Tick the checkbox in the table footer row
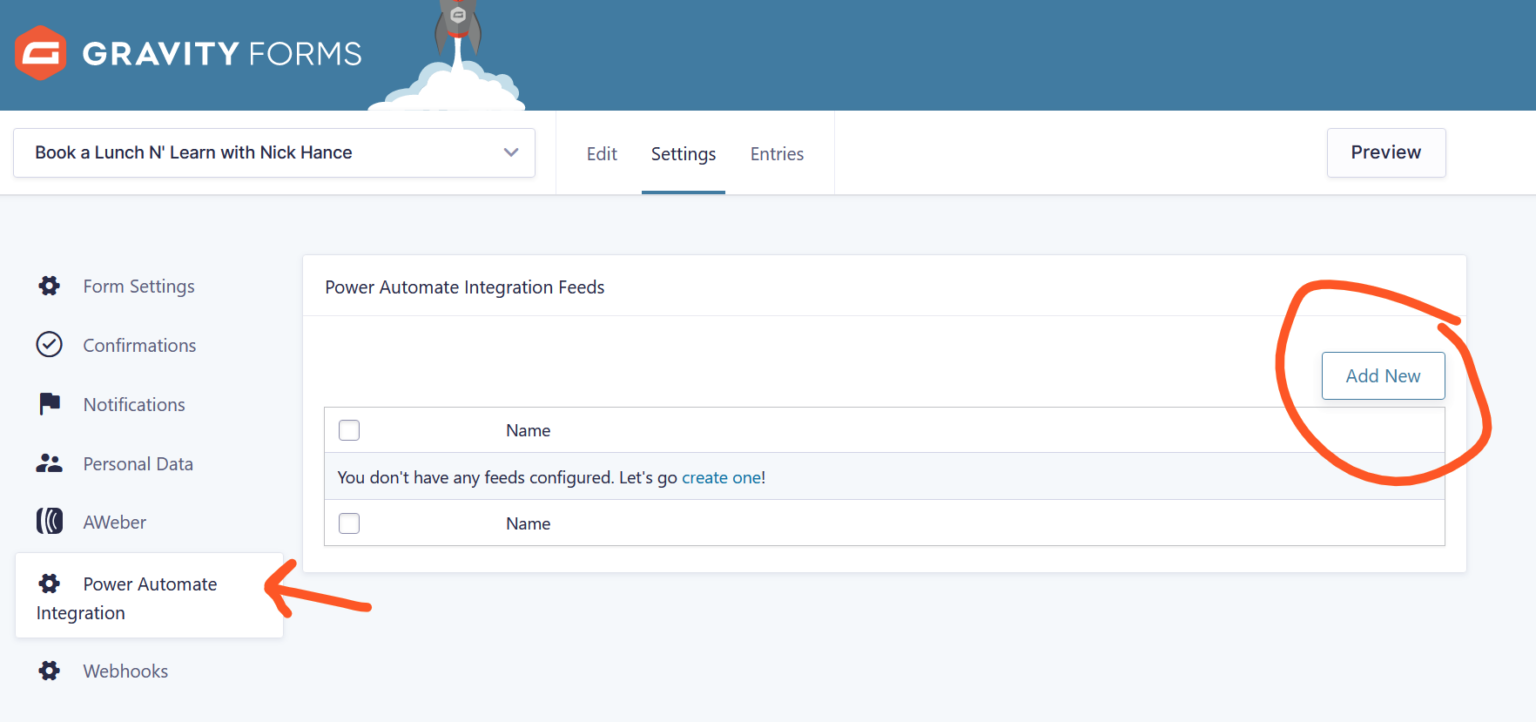1536x722 pixels. [349, 523]
